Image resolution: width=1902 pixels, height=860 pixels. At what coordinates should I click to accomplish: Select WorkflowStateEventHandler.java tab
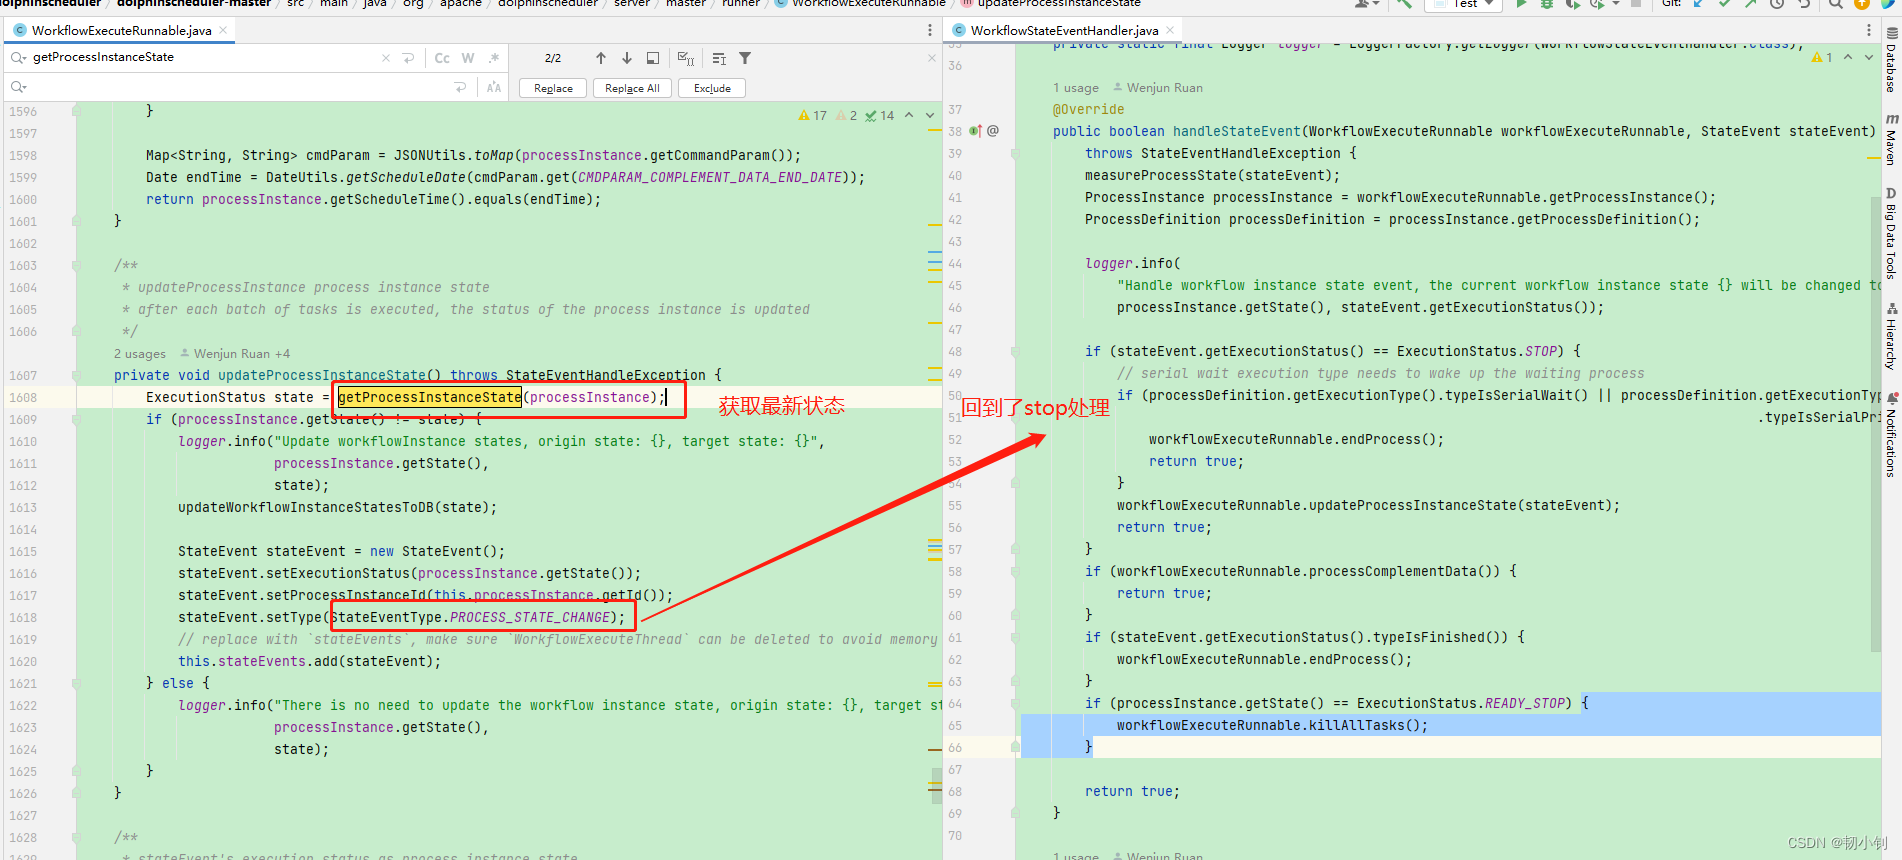click(1064, 31)
